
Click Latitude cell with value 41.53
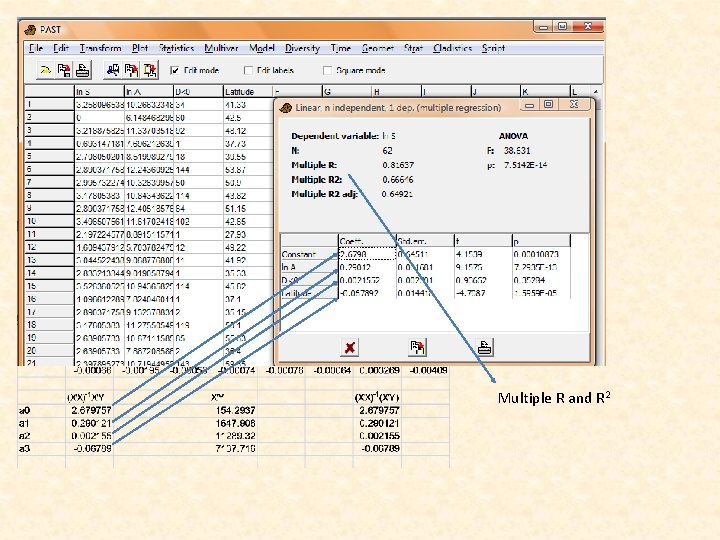(248, 105)
